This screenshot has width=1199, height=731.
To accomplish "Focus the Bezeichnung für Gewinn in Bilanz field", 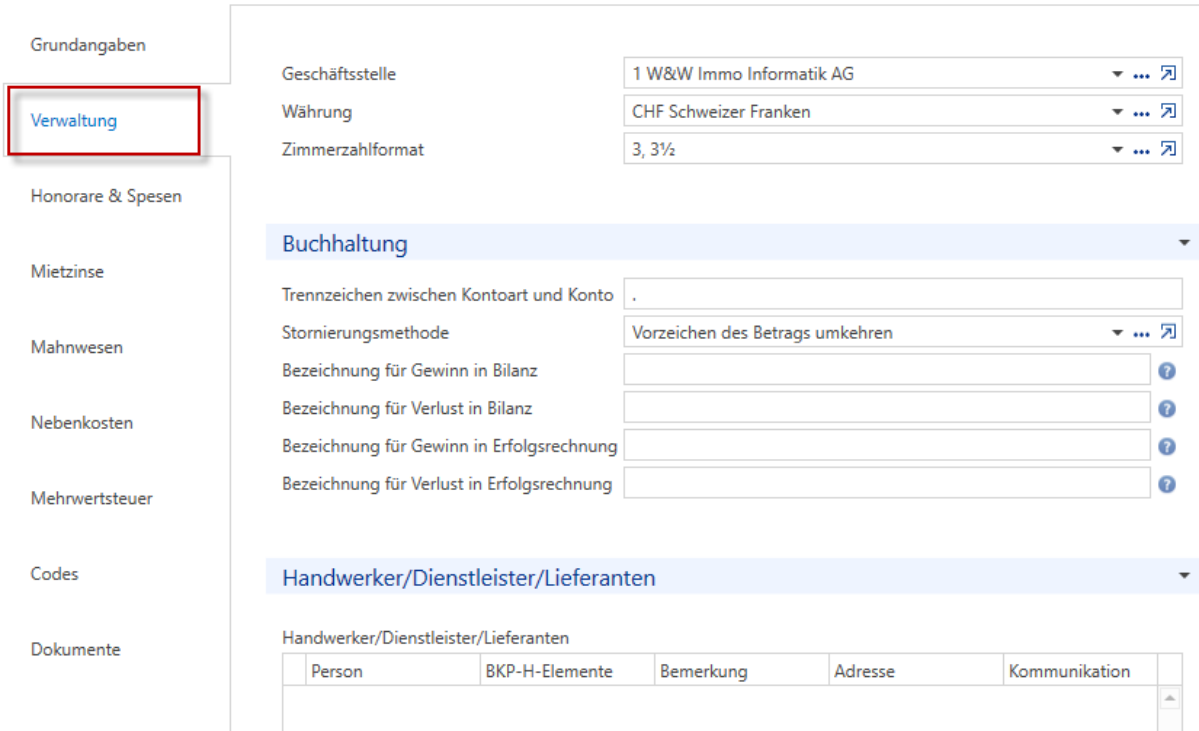I will click(x=887, y=370).
